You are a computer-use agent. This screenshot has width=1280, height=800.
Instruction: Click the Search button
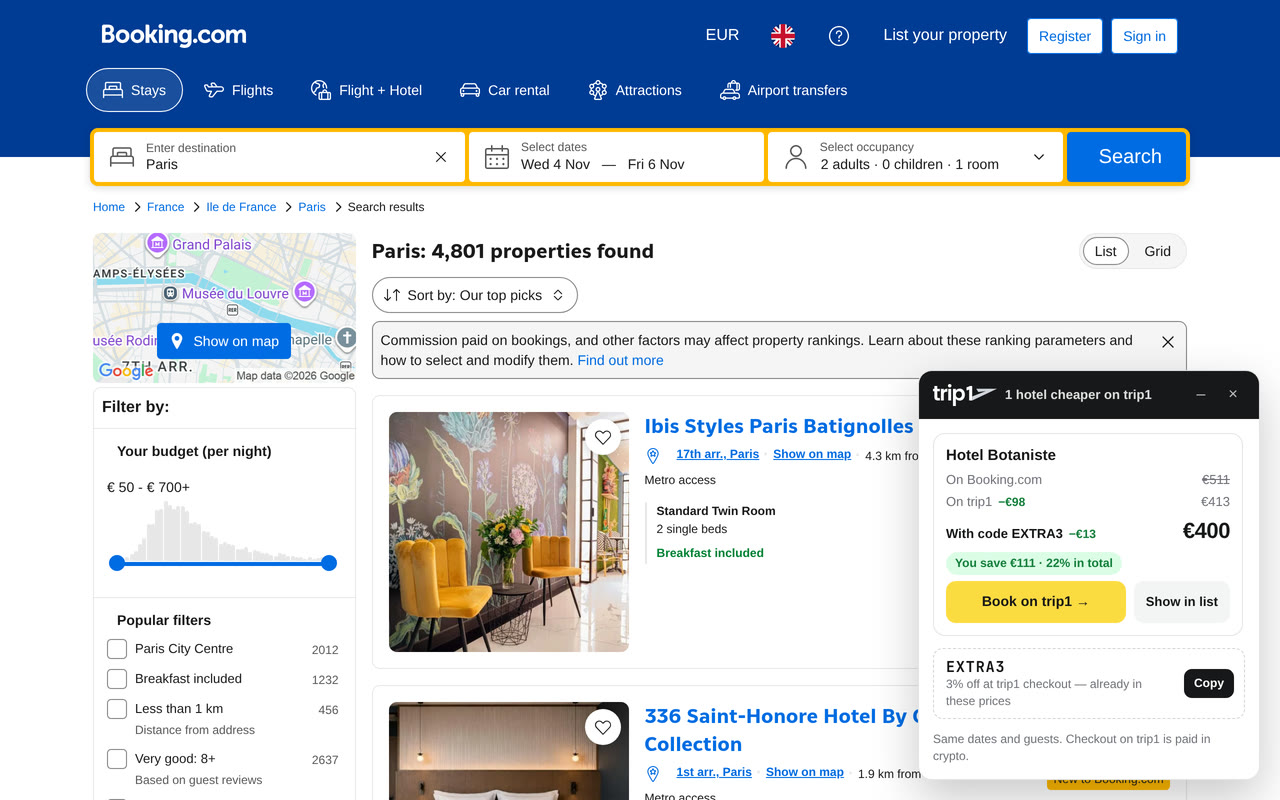pyautogui.click(x=1127, y=157)
